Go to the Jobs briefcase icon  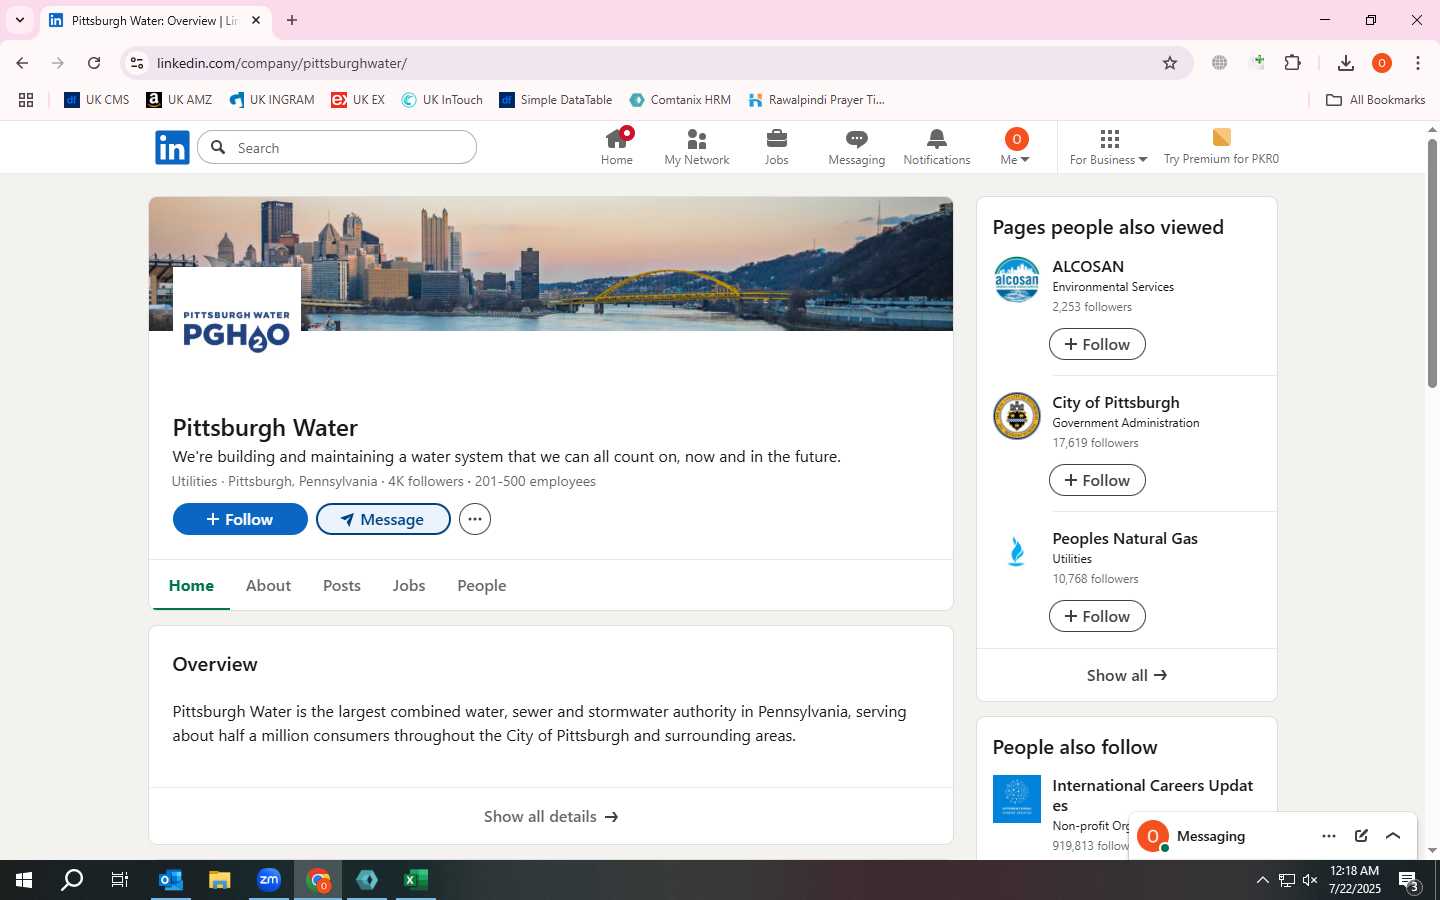777,147
